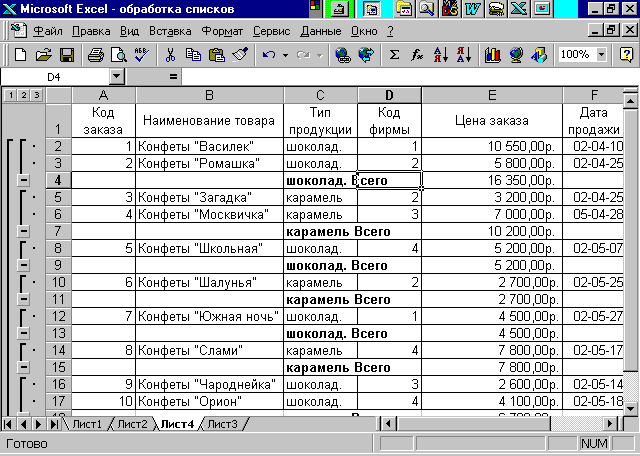Open the Сервис menu
Viewport: 640px width, 456px height.
[x=271, y=31]
